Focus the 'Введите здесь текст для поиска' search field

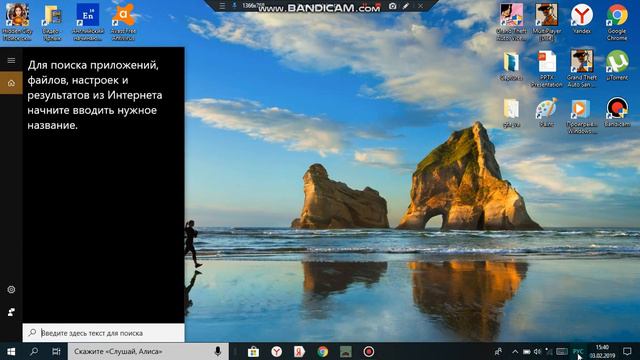tap(103, 333)
